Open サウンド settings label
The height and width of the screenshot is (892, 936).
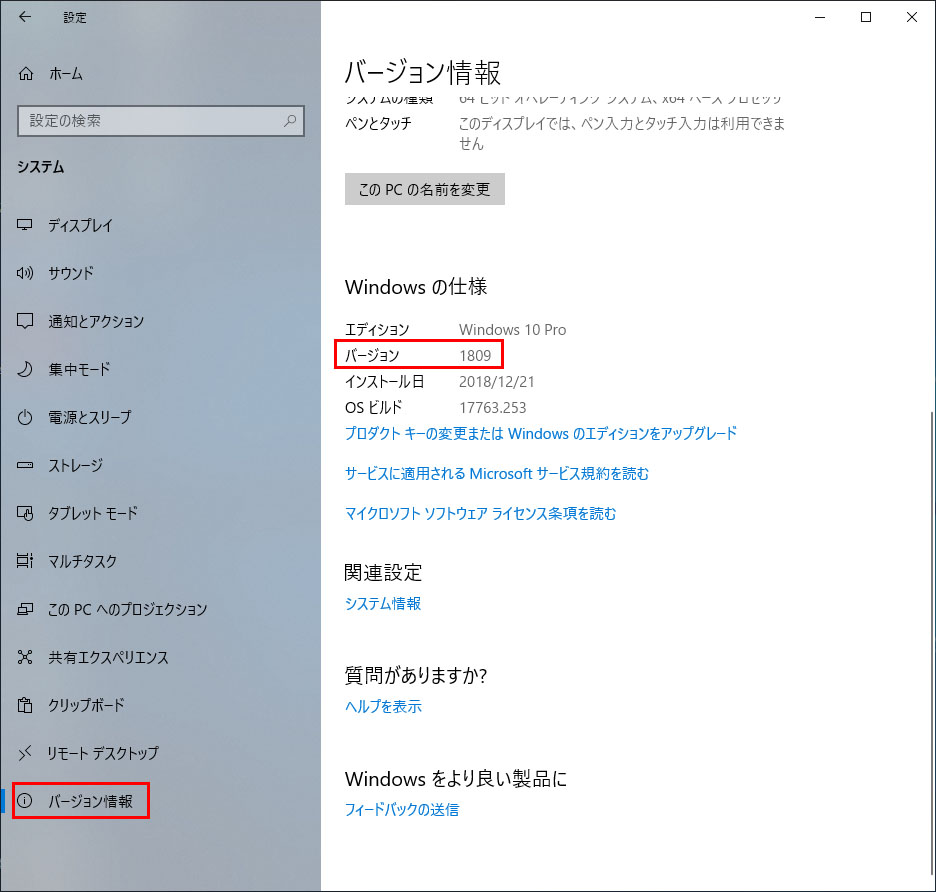(71, 273)
